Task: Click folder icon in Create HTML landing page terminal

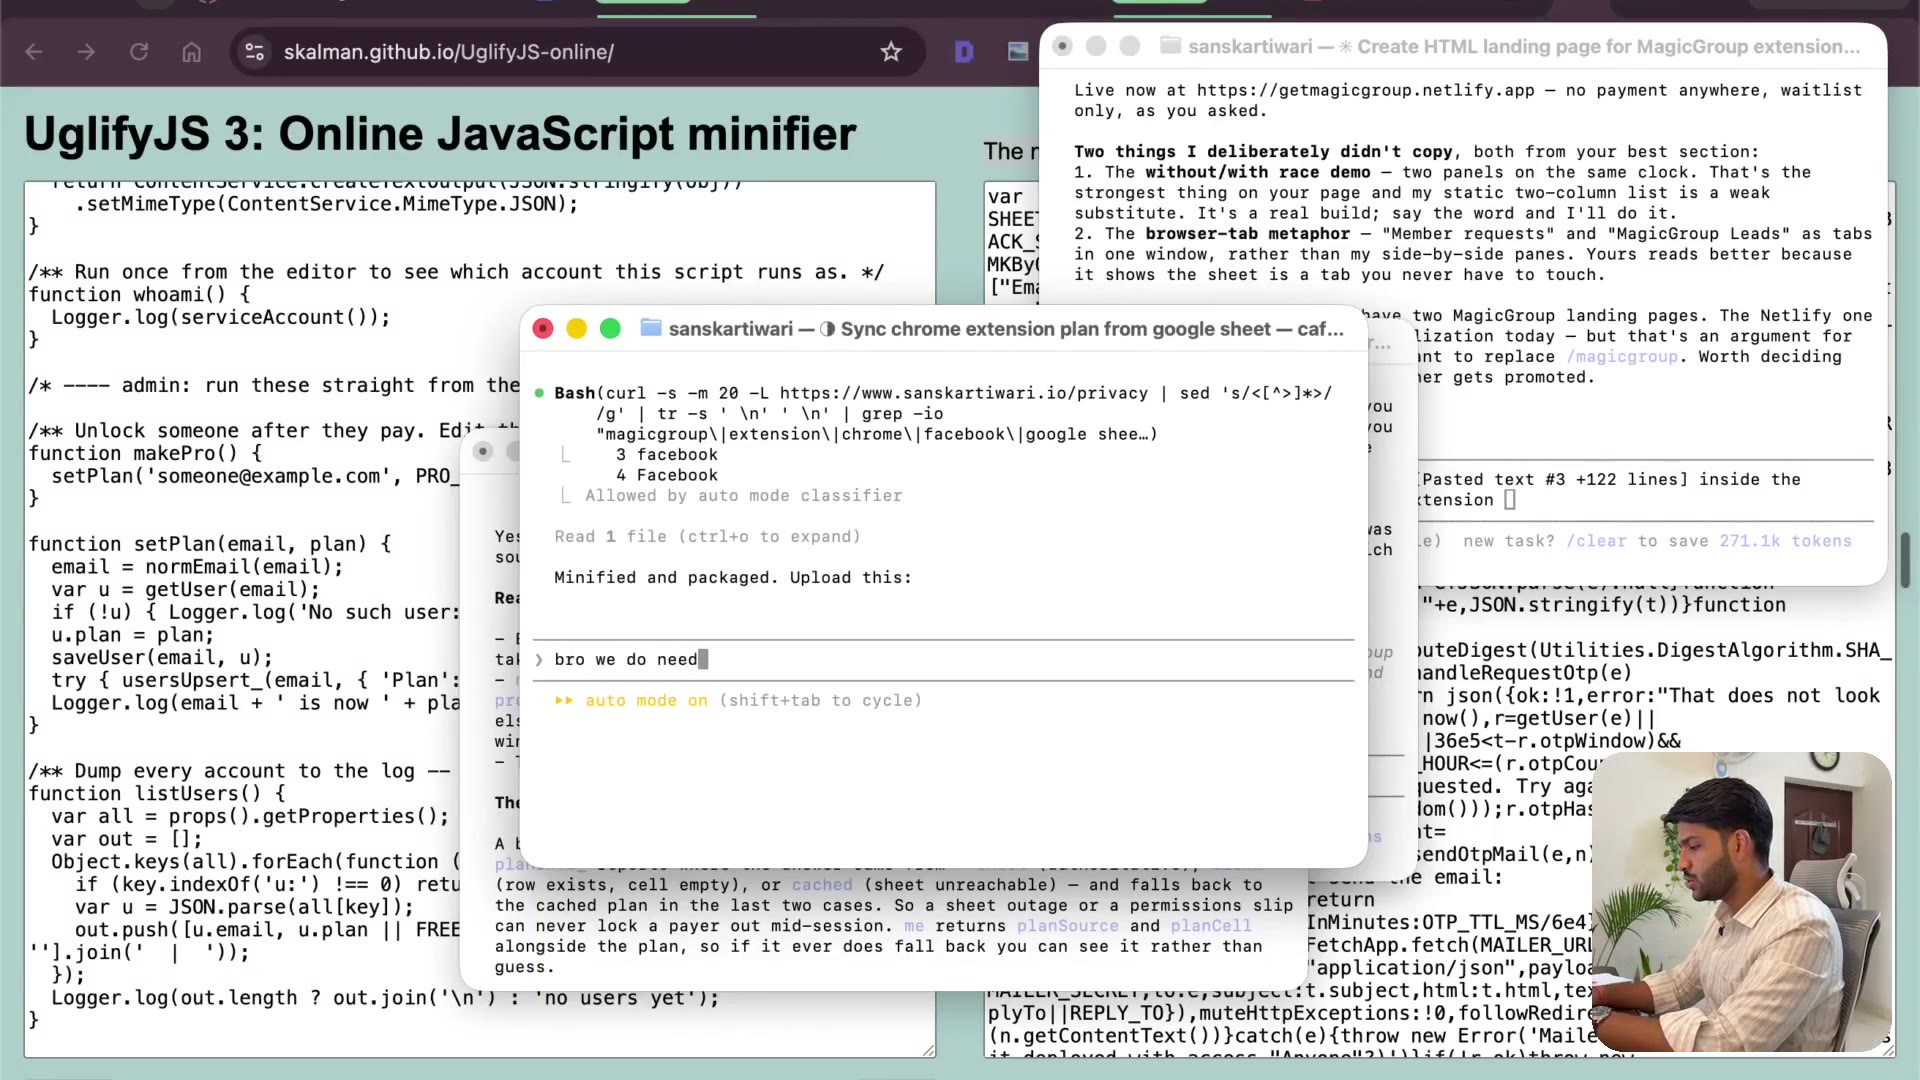Action: [1170, 46]
